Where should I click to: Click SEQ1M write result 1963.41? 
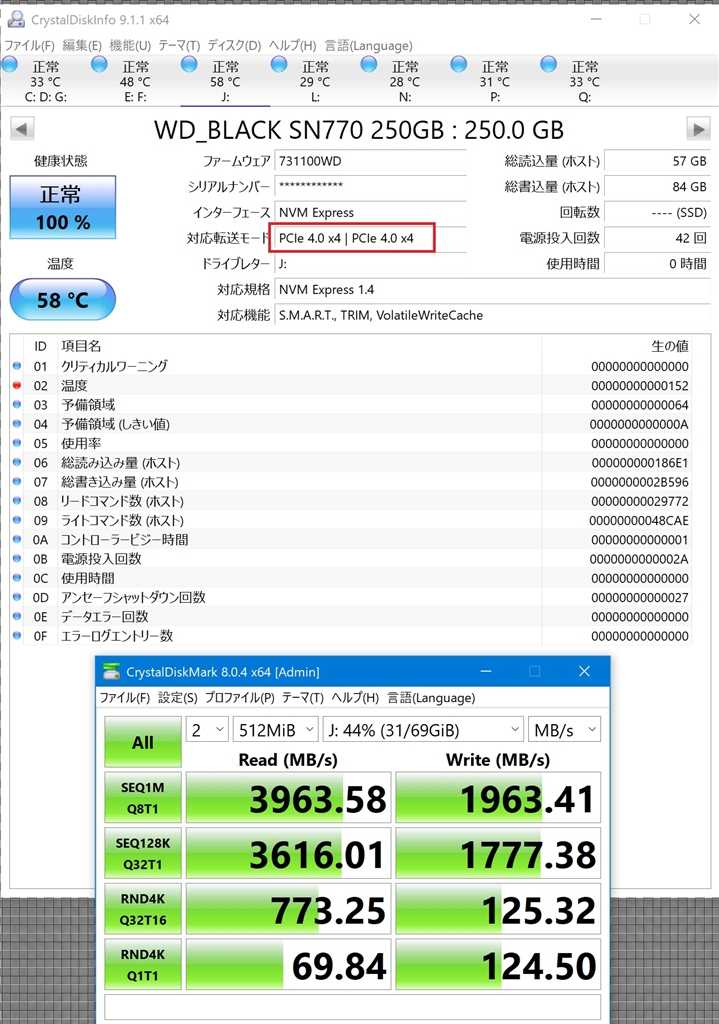(x=498, y=797)
